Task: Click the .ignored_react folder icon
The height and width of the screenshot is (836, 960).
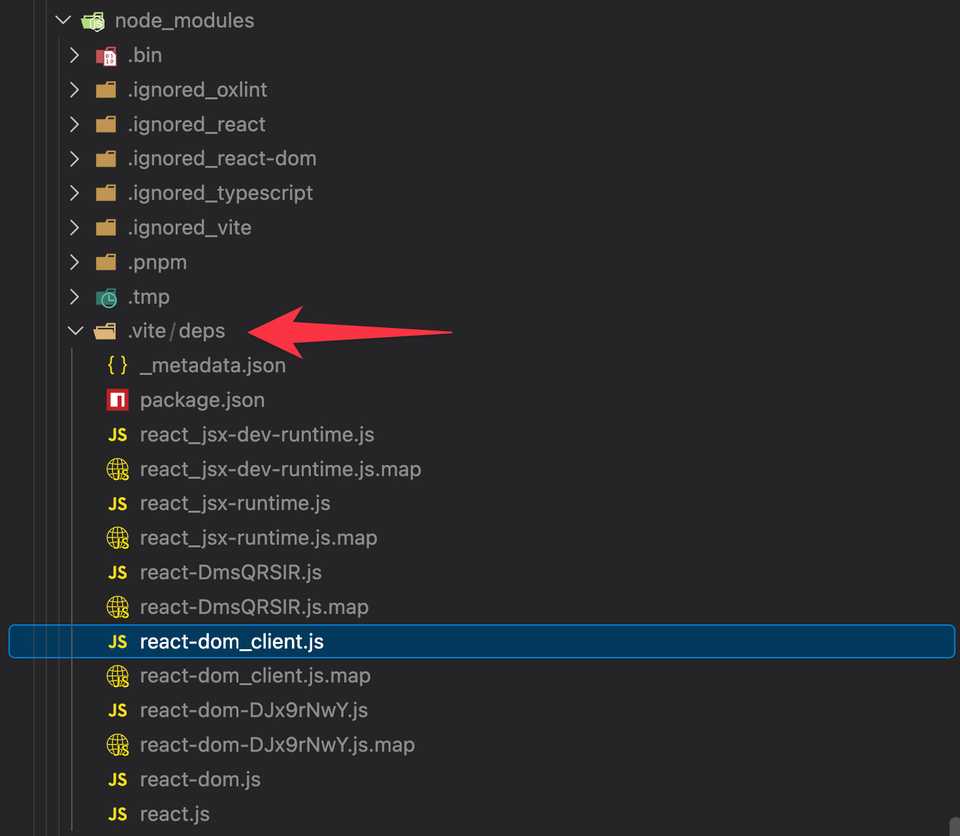Action: [x=106, y=124]
